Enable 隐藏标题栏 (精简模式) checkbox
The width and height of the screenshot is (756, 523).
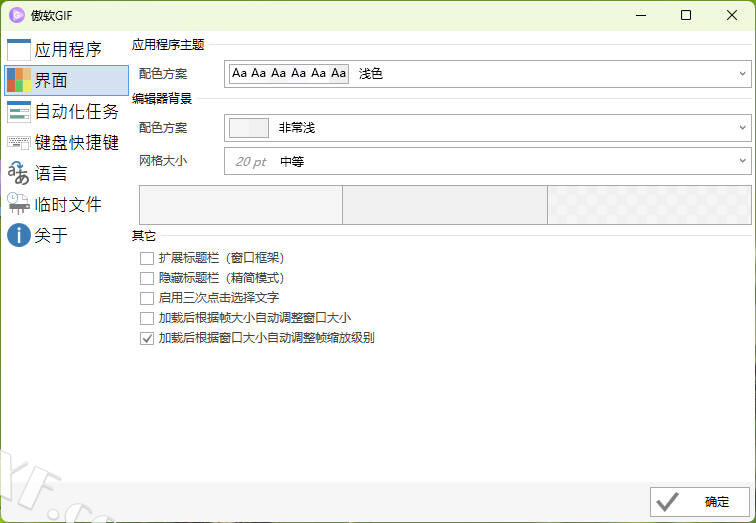click(x=147, y=278)
